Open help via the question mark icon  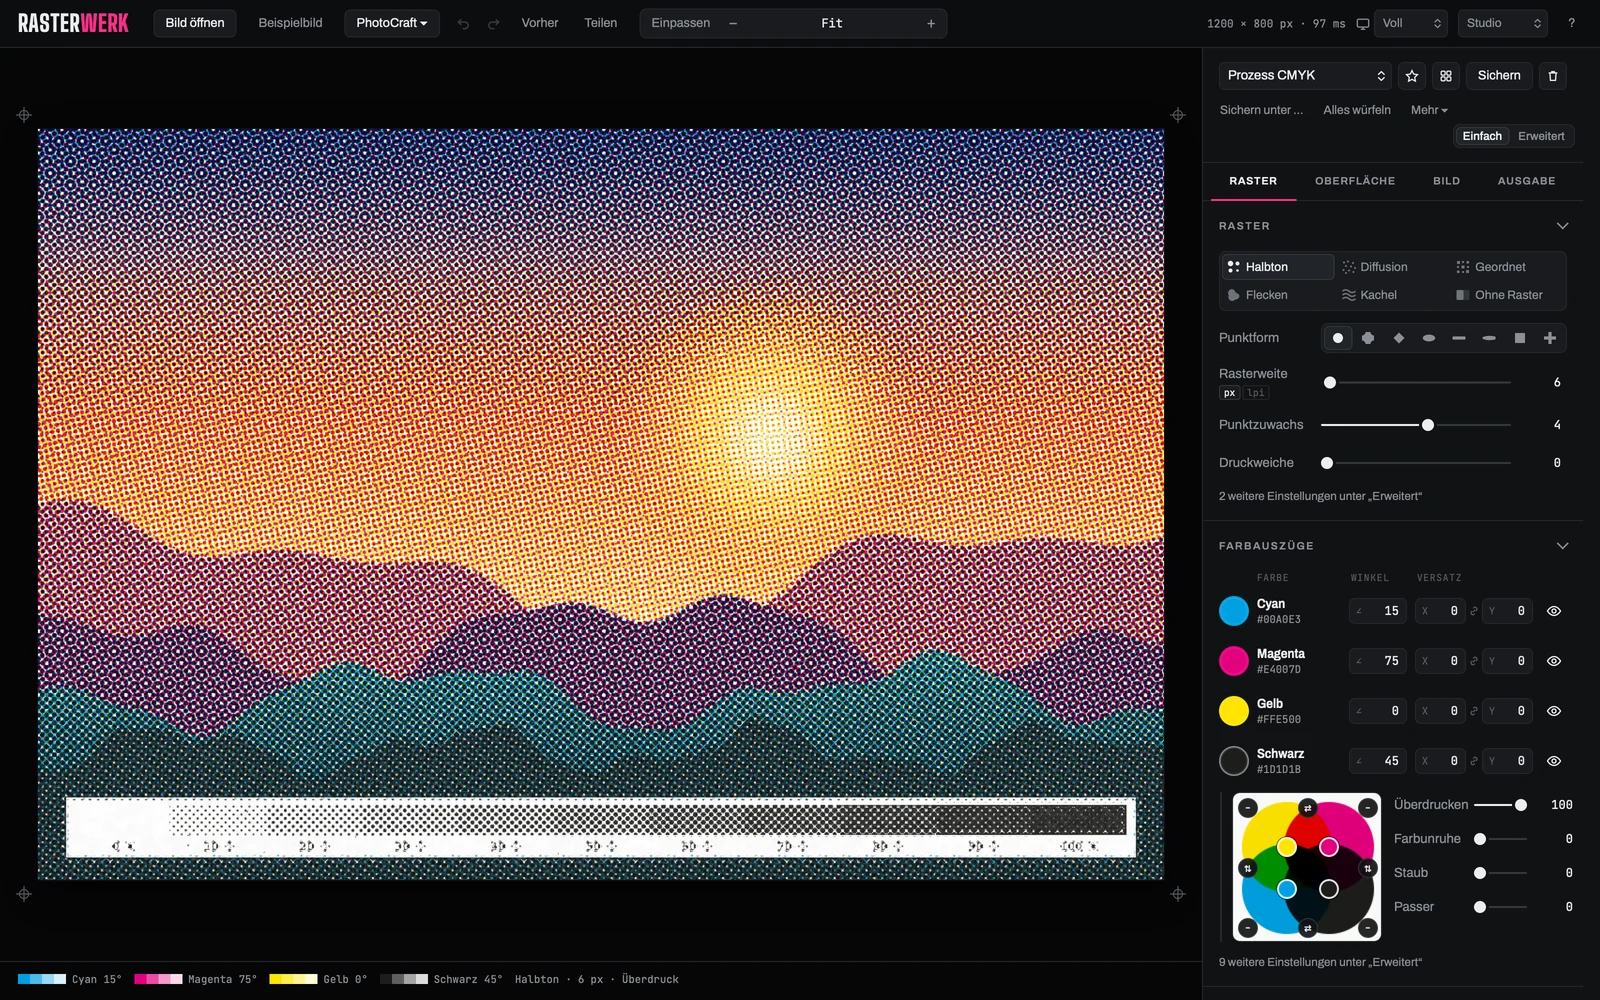tap(1571, 23)
